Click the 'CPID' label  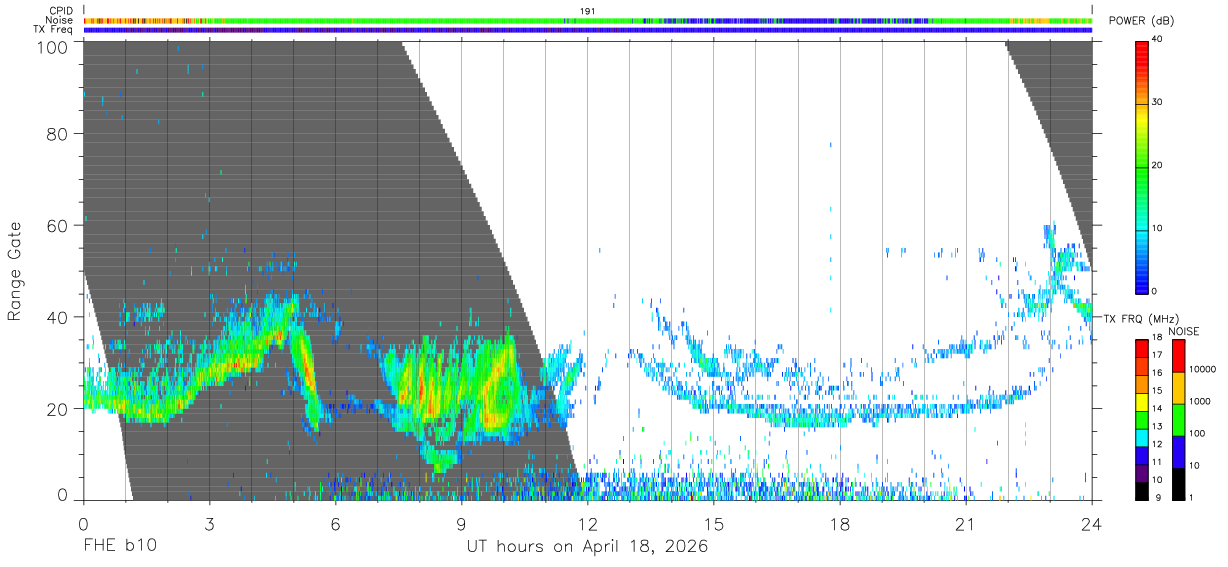pos(60,11)
